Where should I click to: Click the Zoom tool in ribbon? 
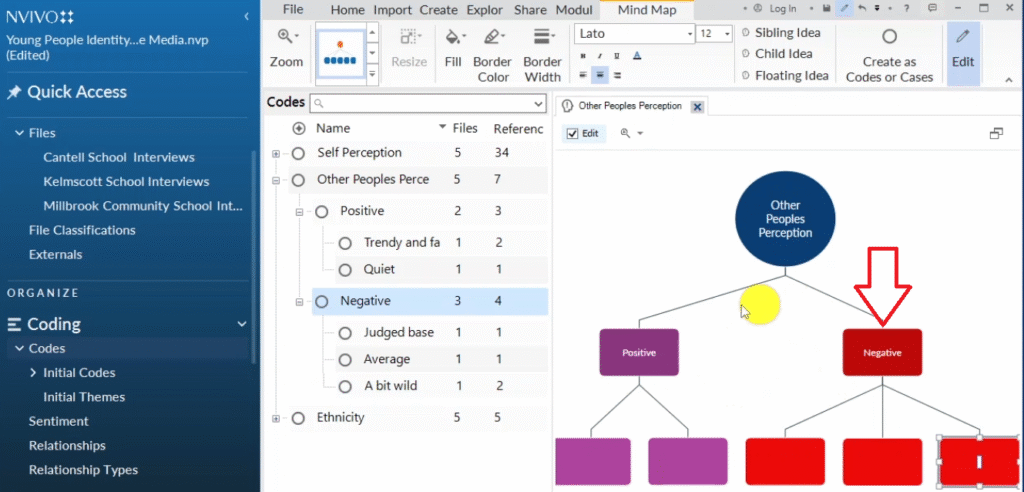286,48
